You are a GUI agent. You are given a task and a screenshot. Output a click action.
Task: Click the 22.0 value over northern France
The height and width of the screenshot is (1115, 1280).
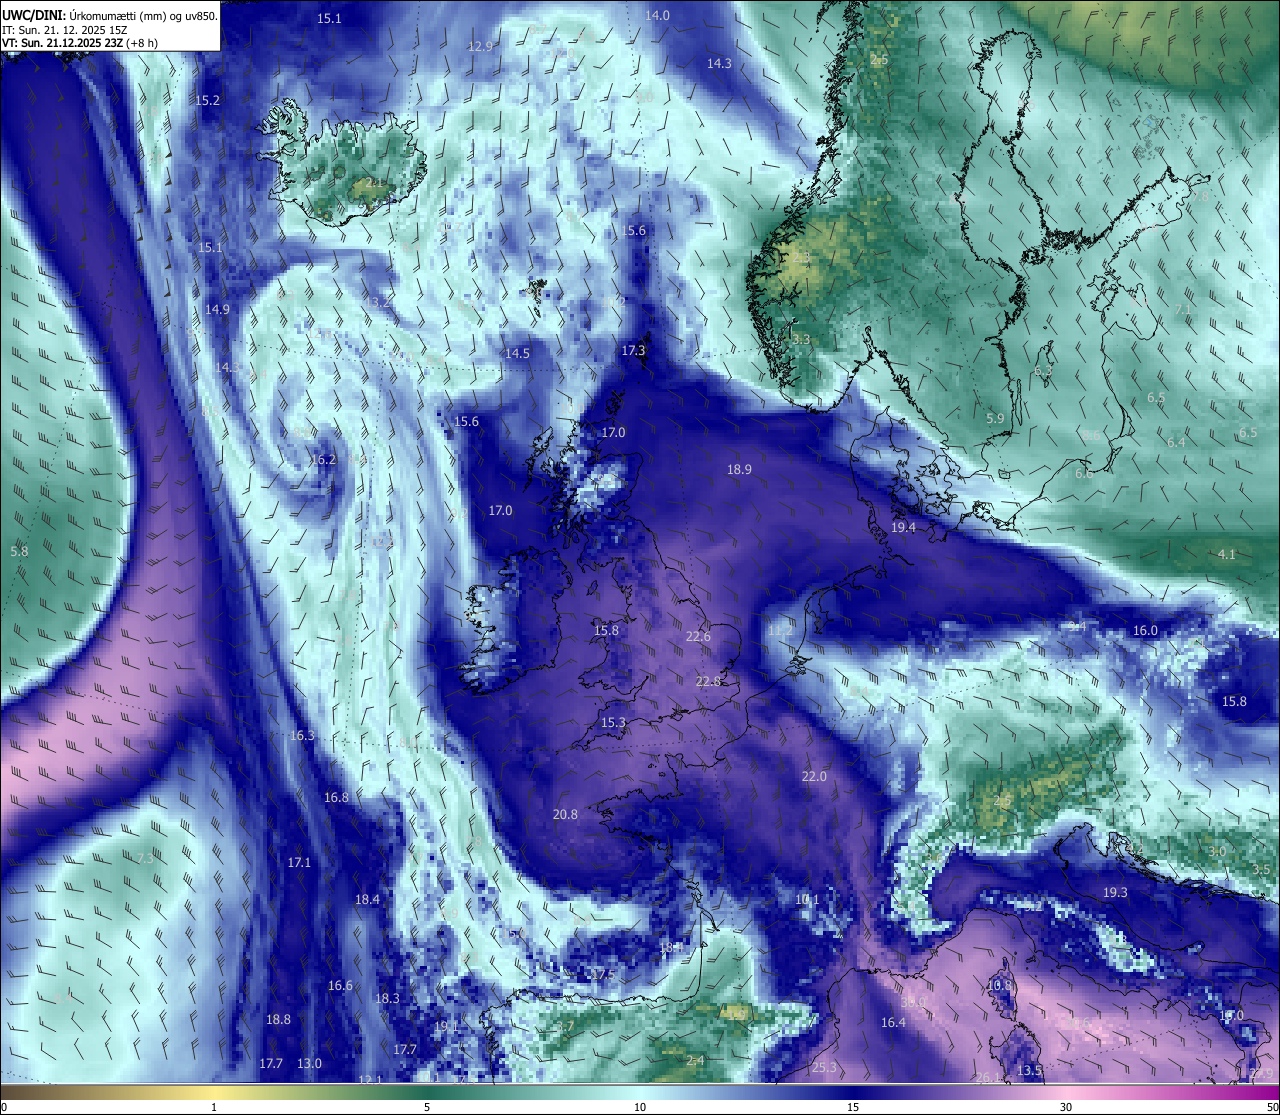(x=814, y=776)
